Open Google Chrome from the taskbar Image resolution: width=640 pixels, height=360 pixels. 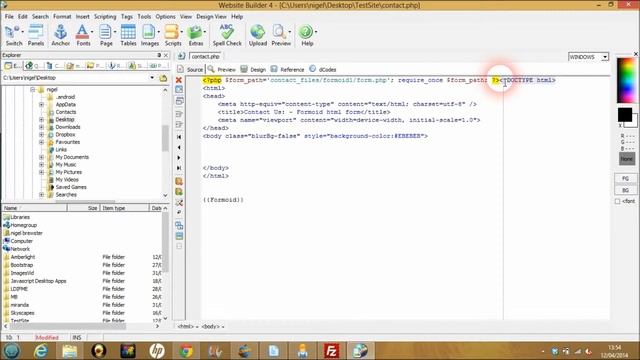pyautogui.click(x=186, y=351)
